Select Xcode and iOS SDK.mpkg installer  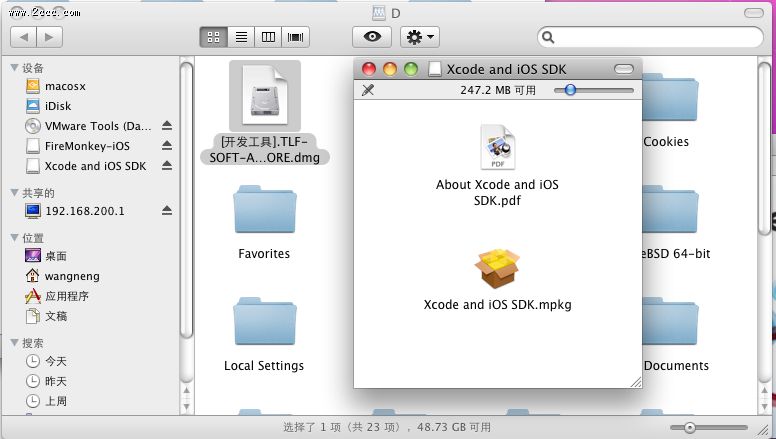click(497, 280)
